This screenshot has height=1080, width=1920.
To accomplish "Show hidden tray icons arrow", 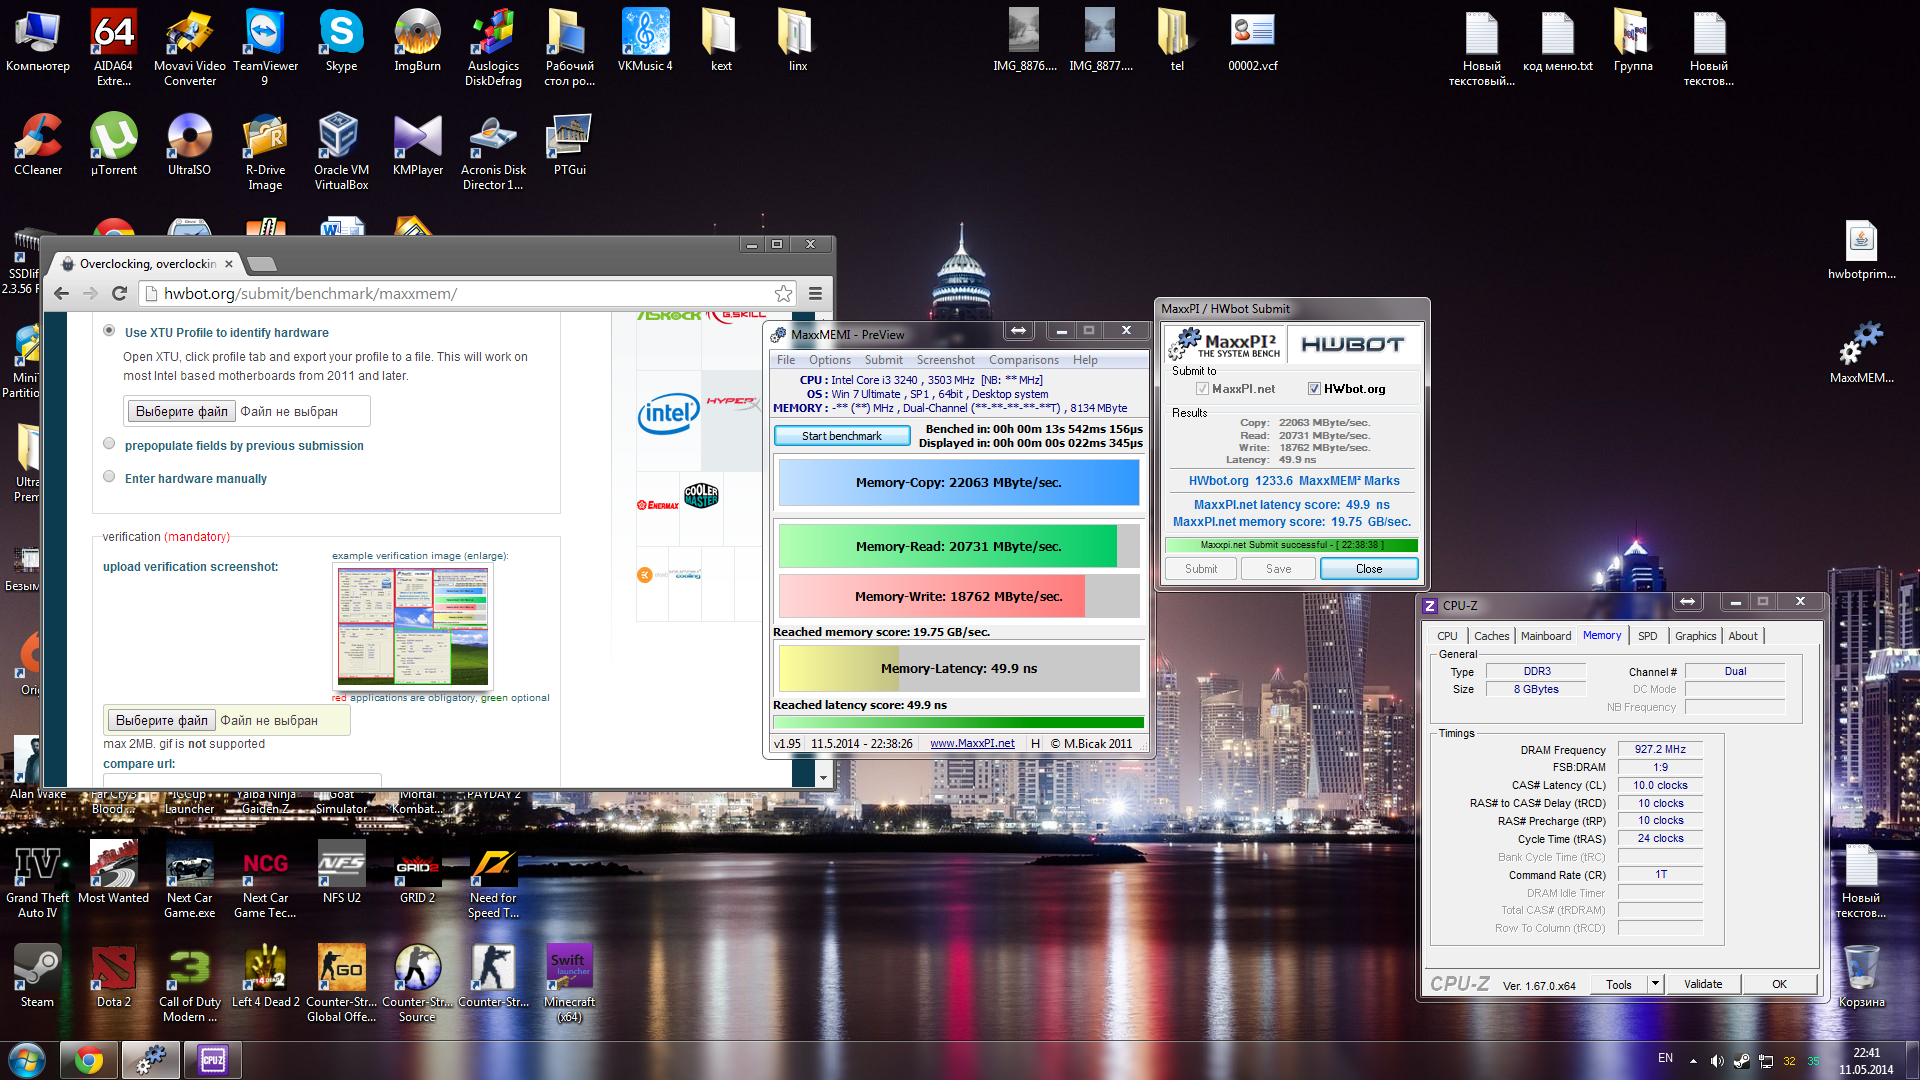I will click(x=1693, y=1061).
